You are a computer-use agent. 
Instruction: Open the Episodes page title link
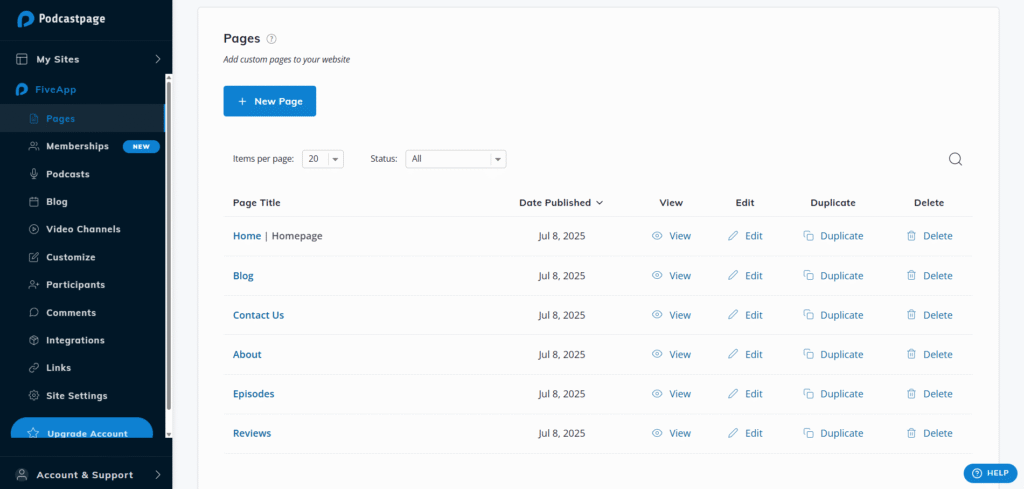tap(253, 394)
